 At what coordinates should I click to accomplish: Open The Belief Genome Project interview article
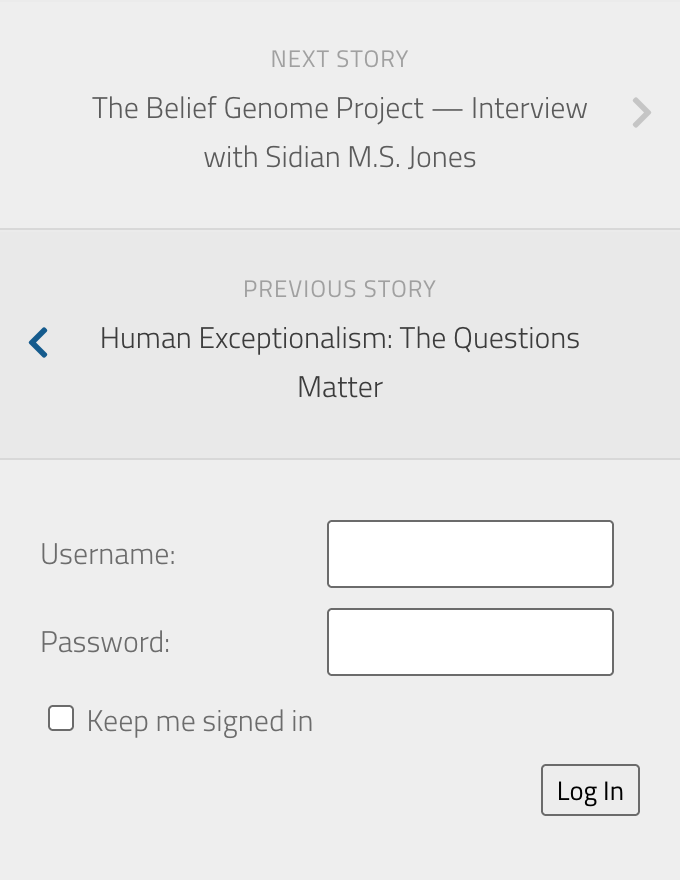pyautogui.click(x=339, y=131)
